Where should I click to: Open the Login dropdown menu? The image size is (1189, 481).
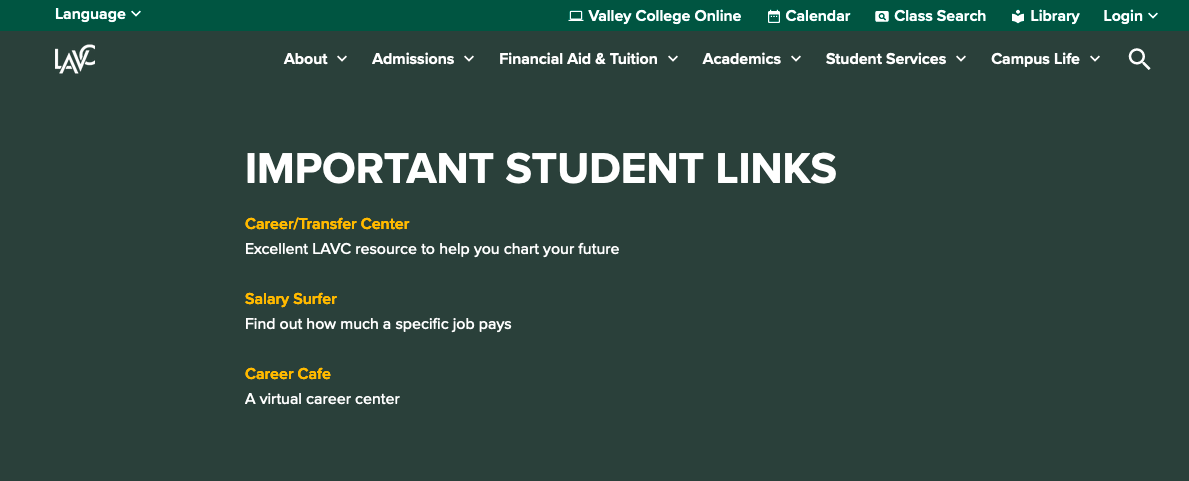point(1130,16)
